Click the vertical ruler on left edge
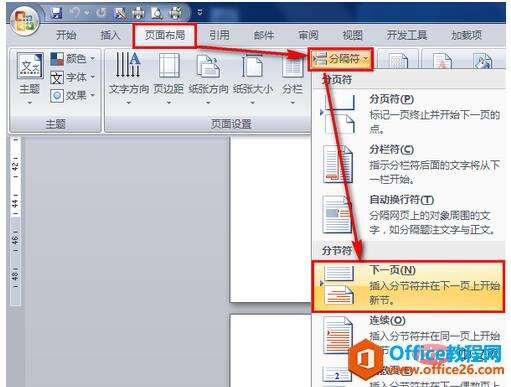The height and width of the screenshot is (387, 511). (15, 220)
